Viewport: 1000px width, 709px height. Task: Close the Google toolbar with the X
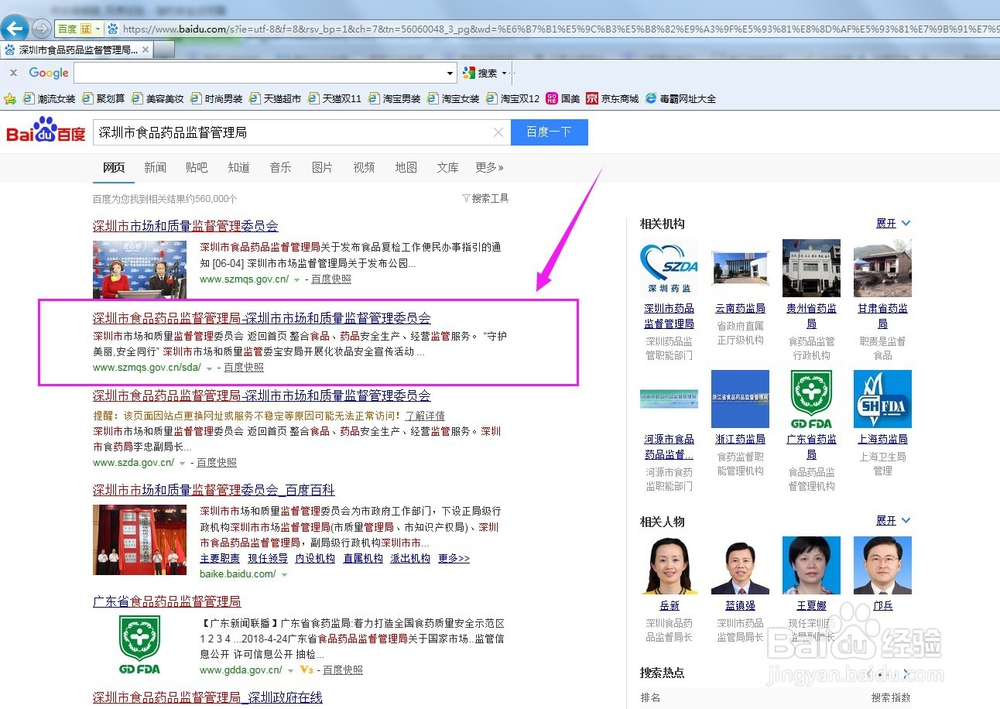13,73
